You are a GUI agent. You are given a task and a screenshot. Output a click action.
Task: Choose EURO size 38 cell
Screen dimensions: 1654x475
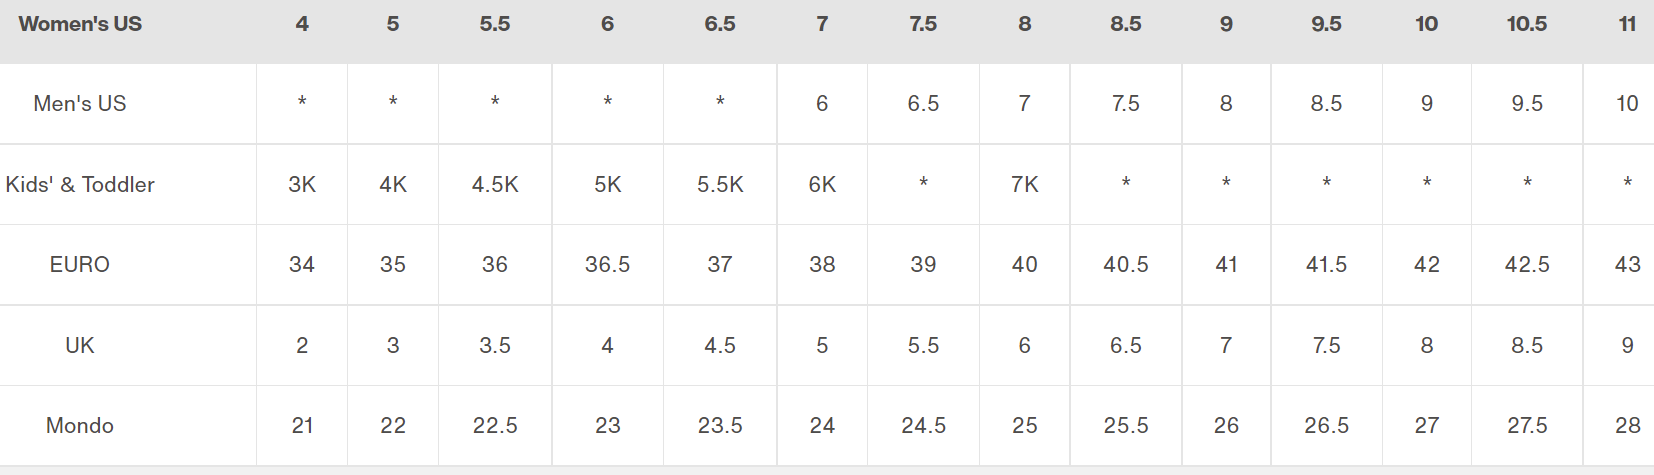822,265
